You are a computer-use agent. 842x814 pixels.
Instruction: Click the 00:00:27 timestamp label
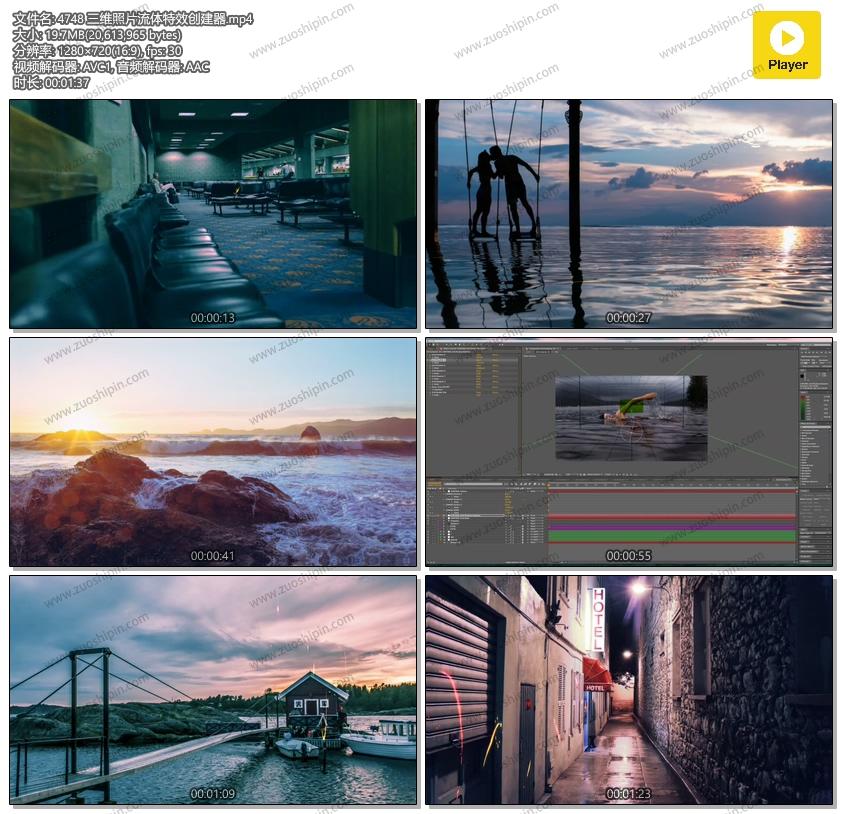click(628, 318)
